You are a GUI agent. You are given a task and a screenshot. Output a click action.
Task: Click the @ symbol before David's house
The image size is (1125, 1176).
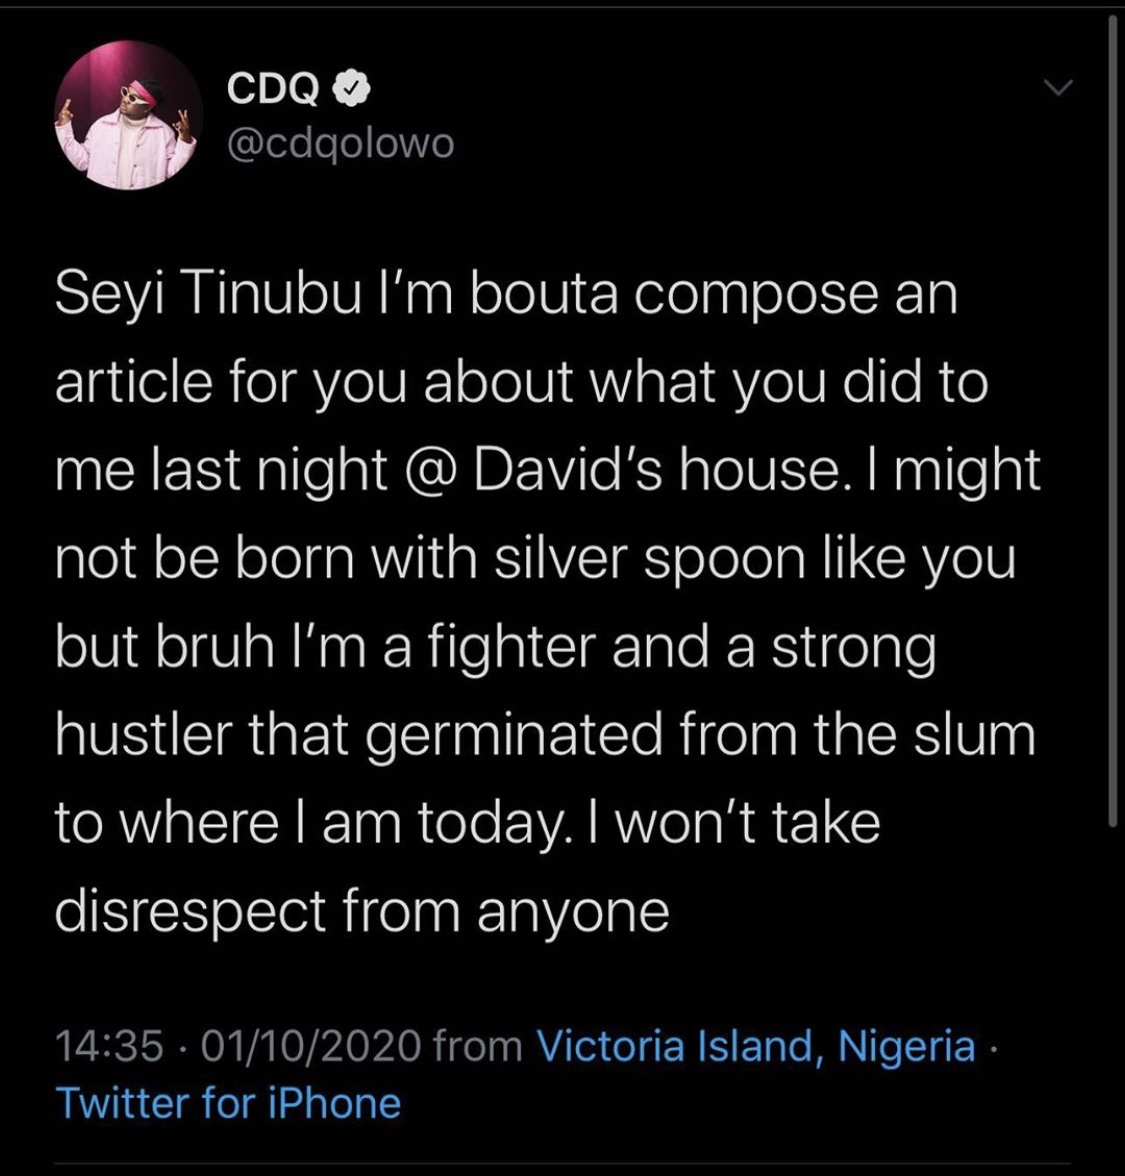pos(429,472)
